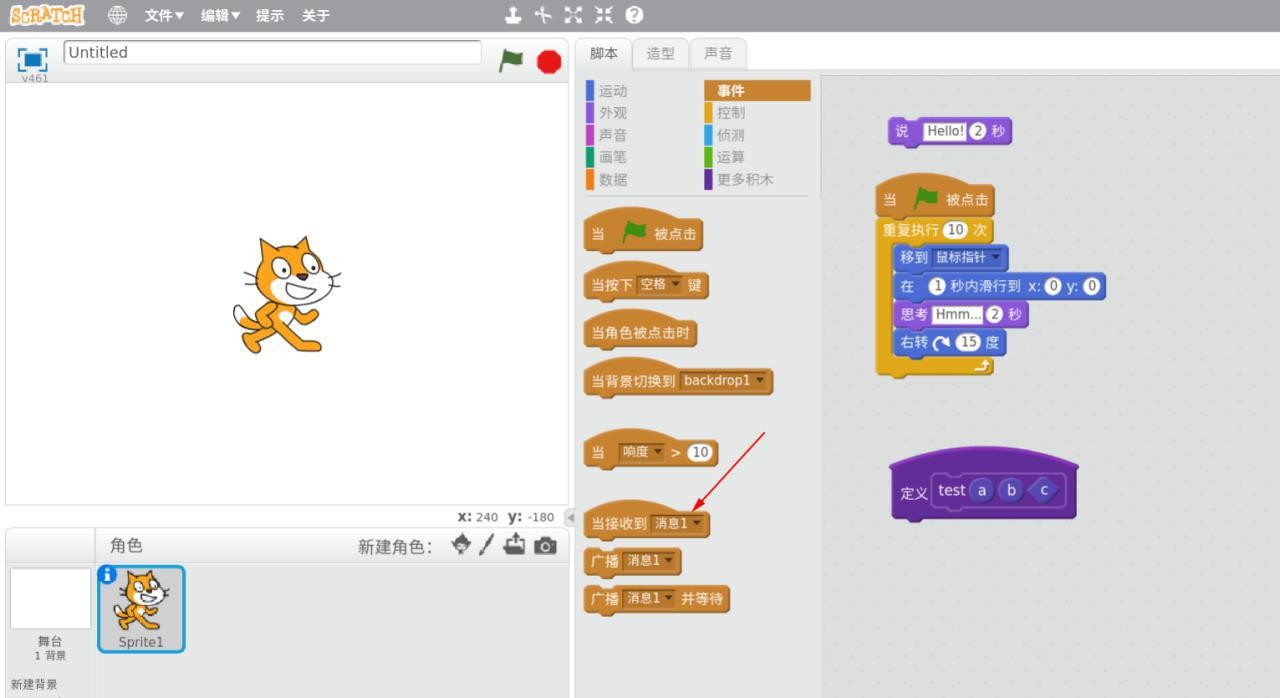Select the shrink sprite tool
The image size is (1280, 698).
click(x=603, y=15)
